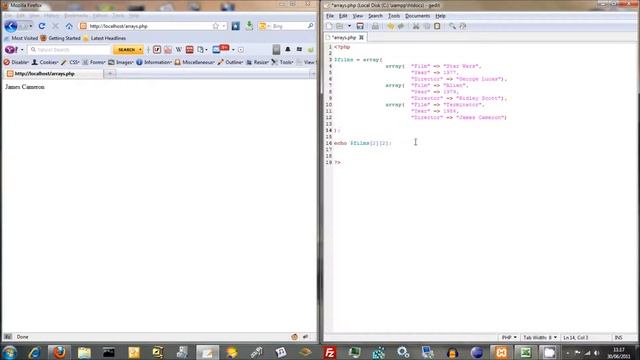Click the bell icon in Yahoo toolbar
640x360 pixels.
[288, 49]
